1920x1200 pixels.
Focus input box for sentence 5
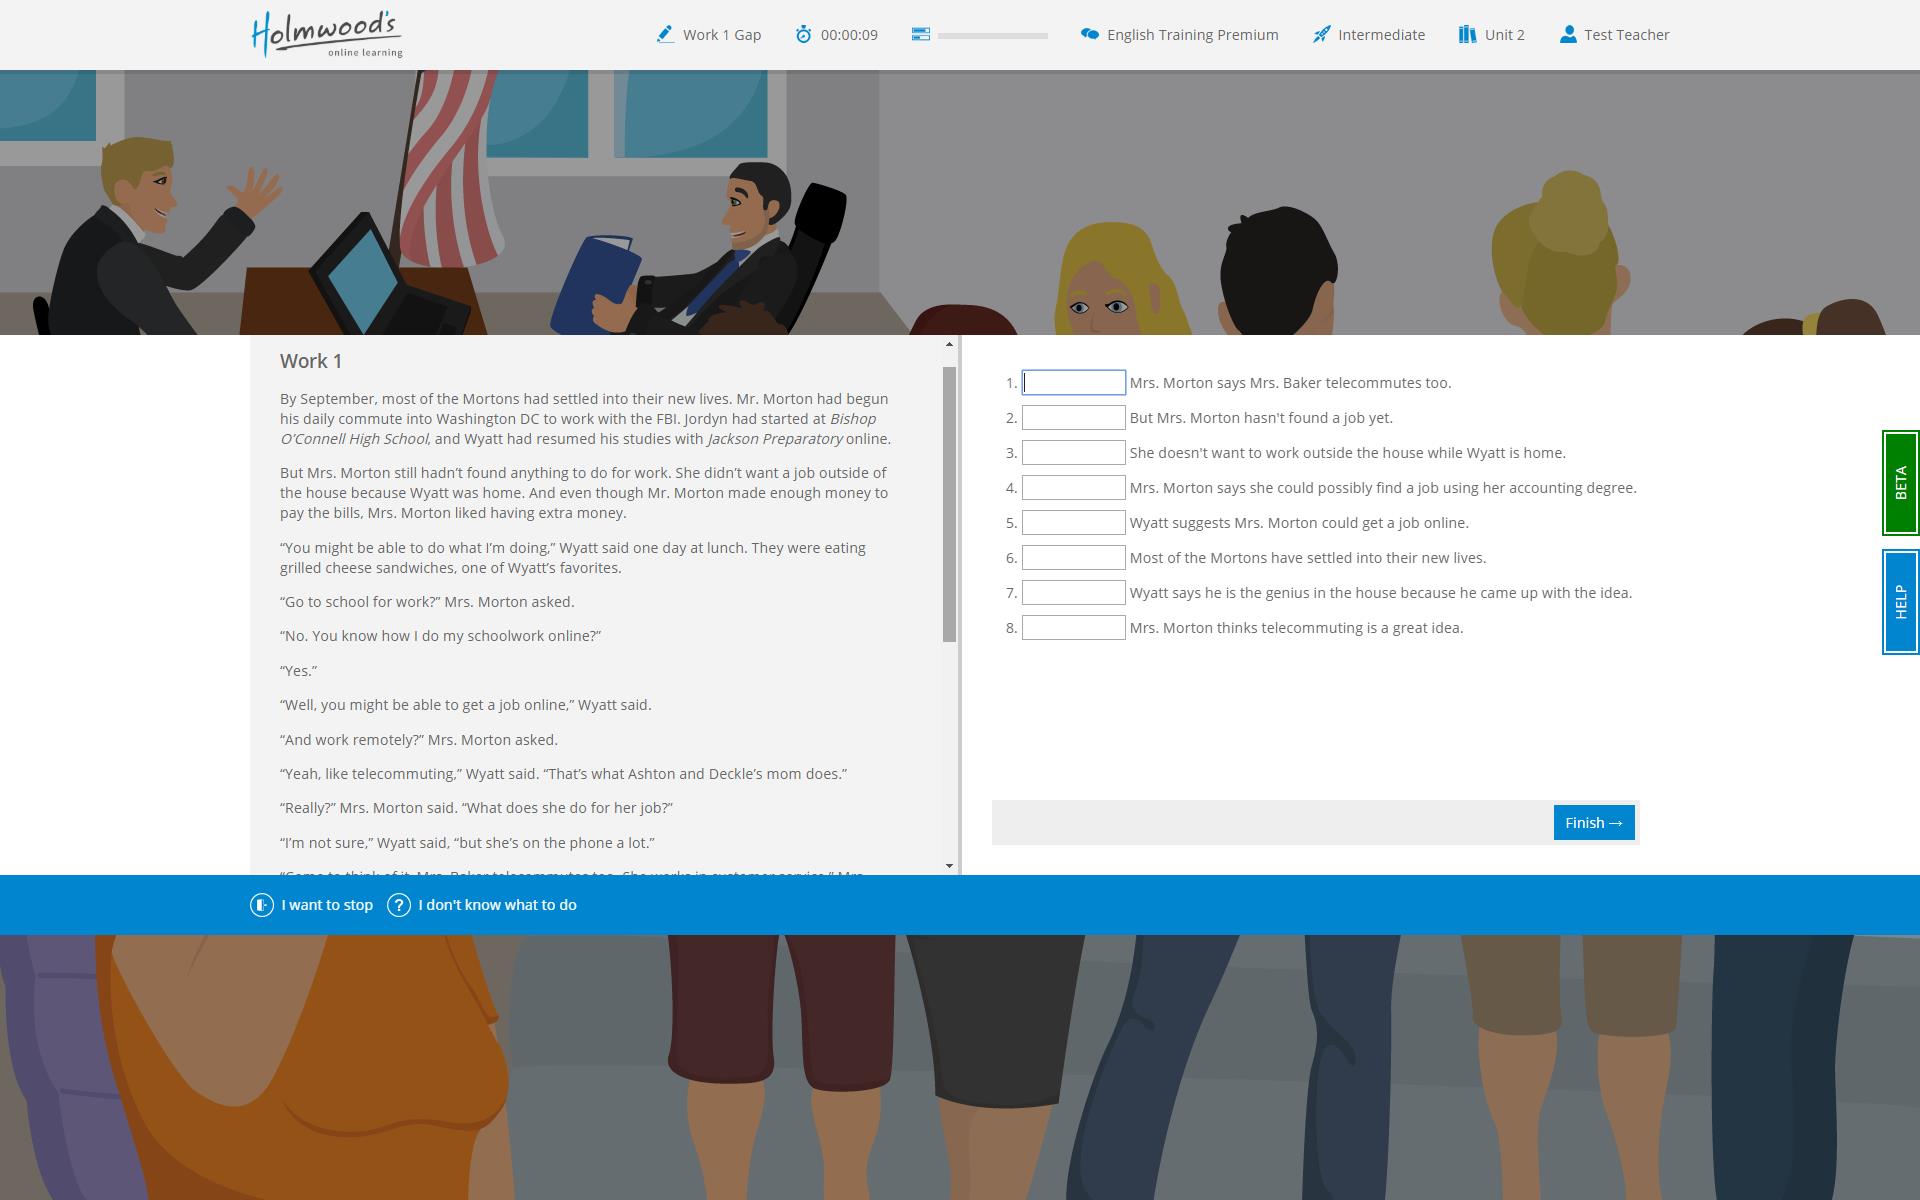[1073, 523]
